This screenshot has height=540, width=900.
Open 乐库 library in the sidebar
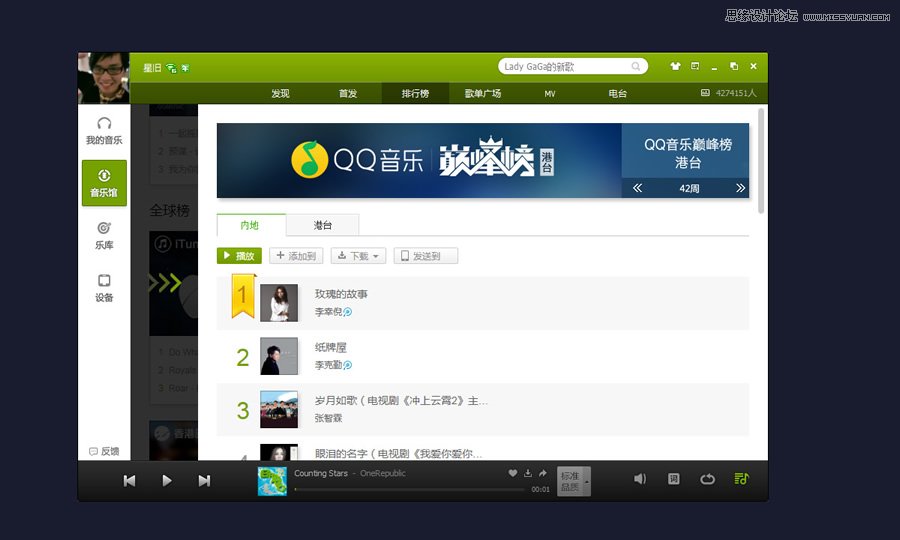tap(104, 236)
